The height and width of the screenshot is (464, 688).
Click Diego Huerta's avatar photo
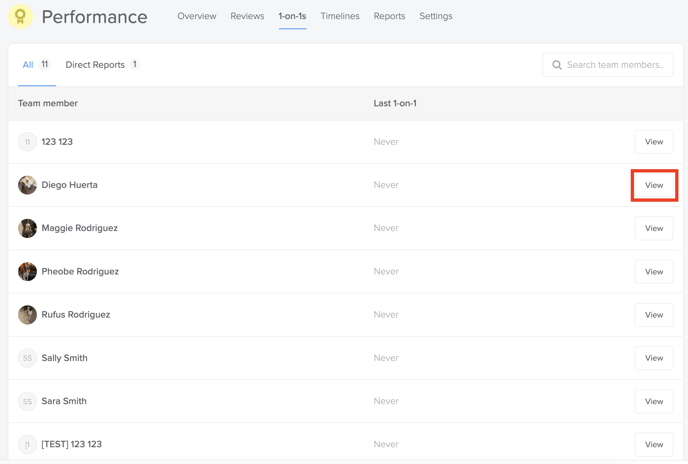pos(27,185)
